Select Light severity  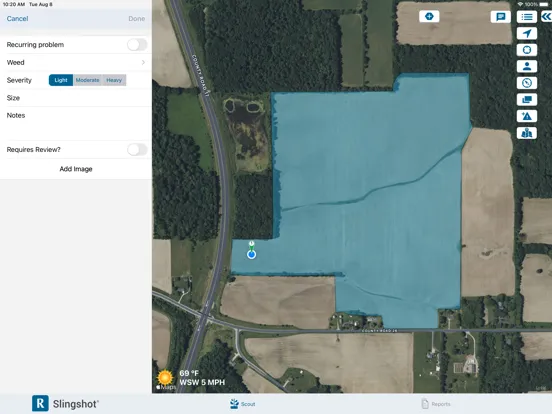click(61, 80)
